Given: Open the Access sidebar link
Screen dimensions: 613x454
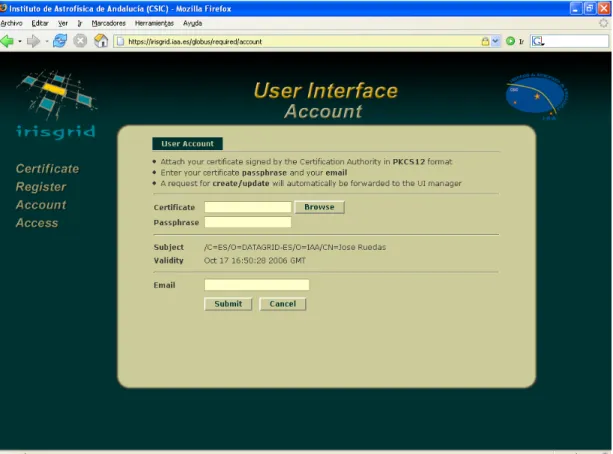Looking at the screenshot, I should pyautogui.click(x=37, y=223).
